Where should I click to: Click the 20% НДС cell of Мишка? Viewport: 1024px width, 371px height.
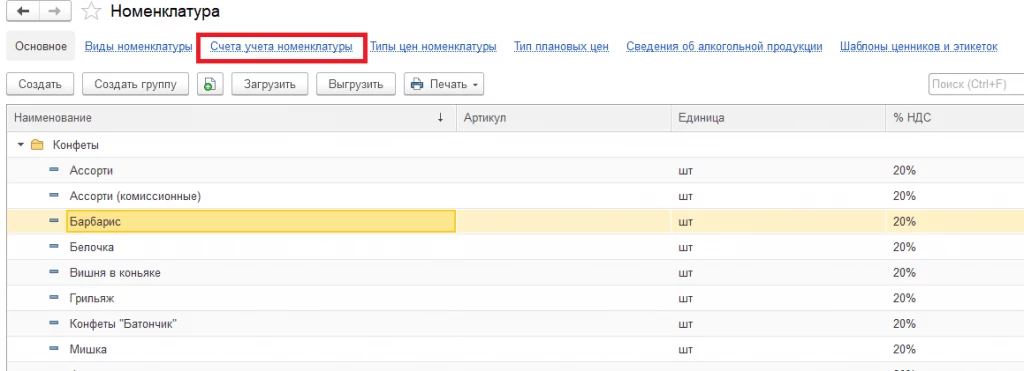[x=955, y=349]
